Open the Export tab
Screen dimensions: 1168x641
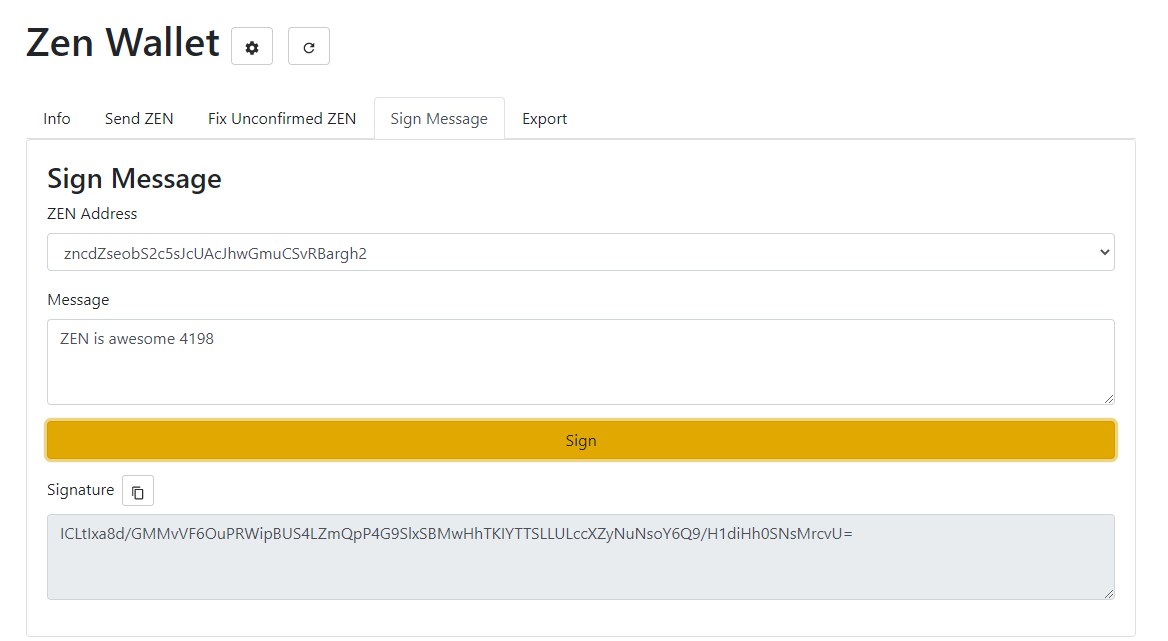click(x=545, y=118)
